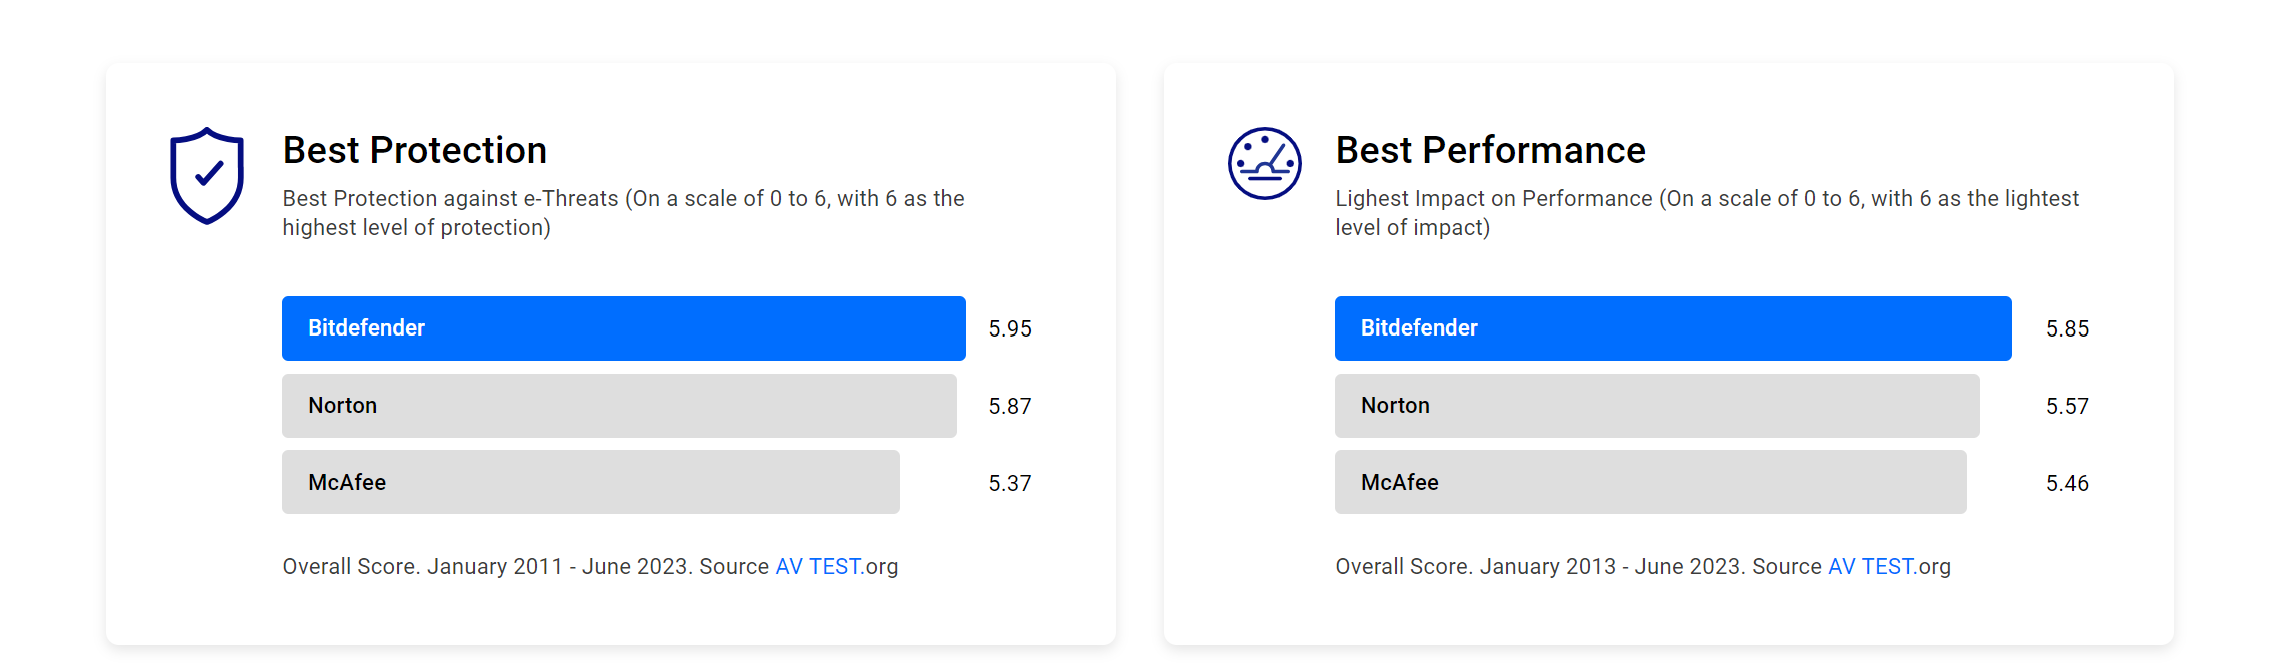Click the Bitdefender bar in Best Protection
The height and width of the screenshot is (668, 2290).
point(623,328)
